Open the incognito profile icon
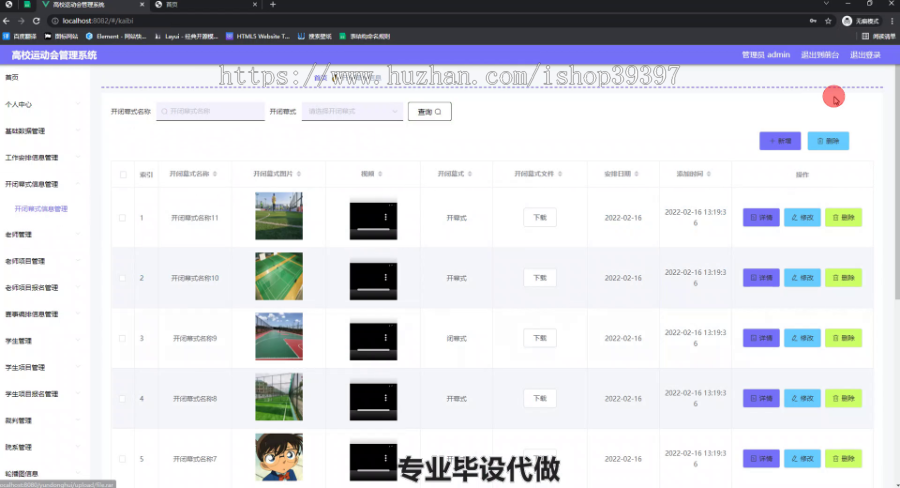The image size is (900, 488). [x=847, y=21]
